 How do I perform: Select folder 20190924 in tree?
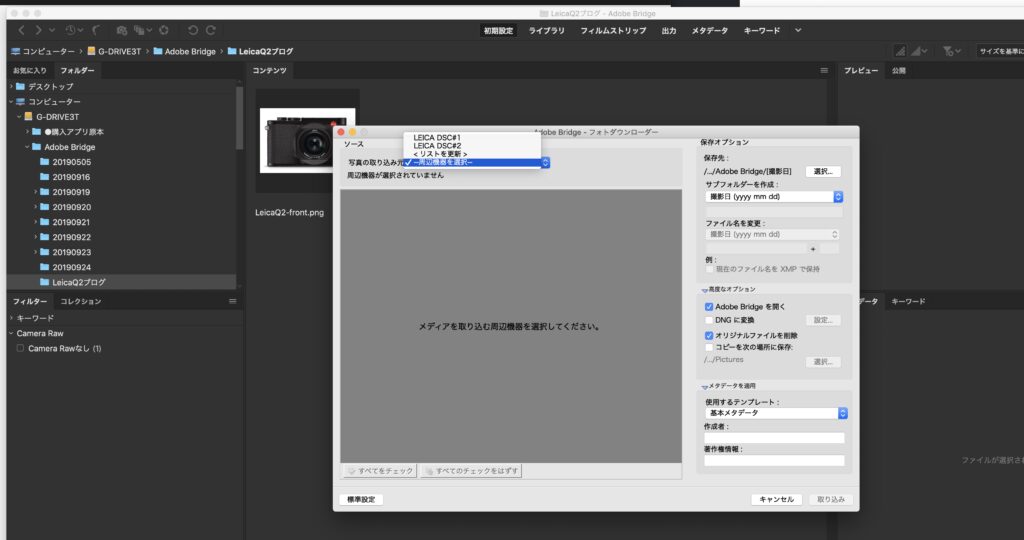(71, 267)
